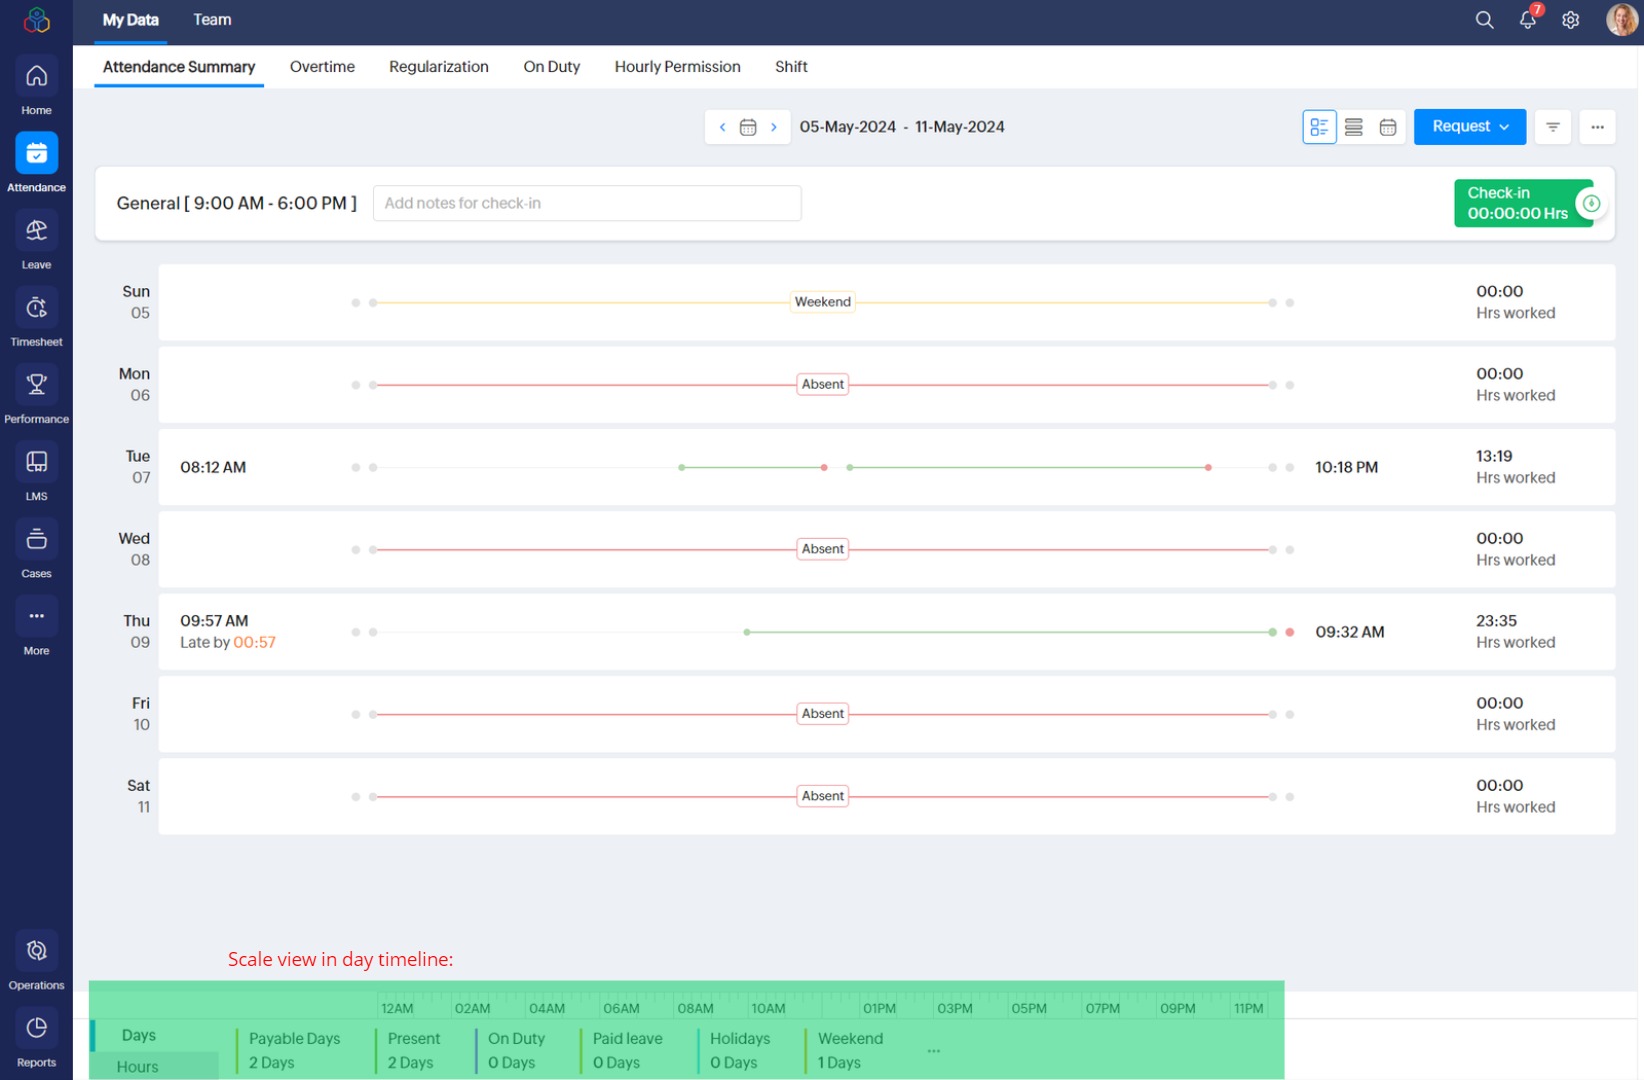Open the Team tab
Screen dimensions: 1644x1080
coord(212,20)
